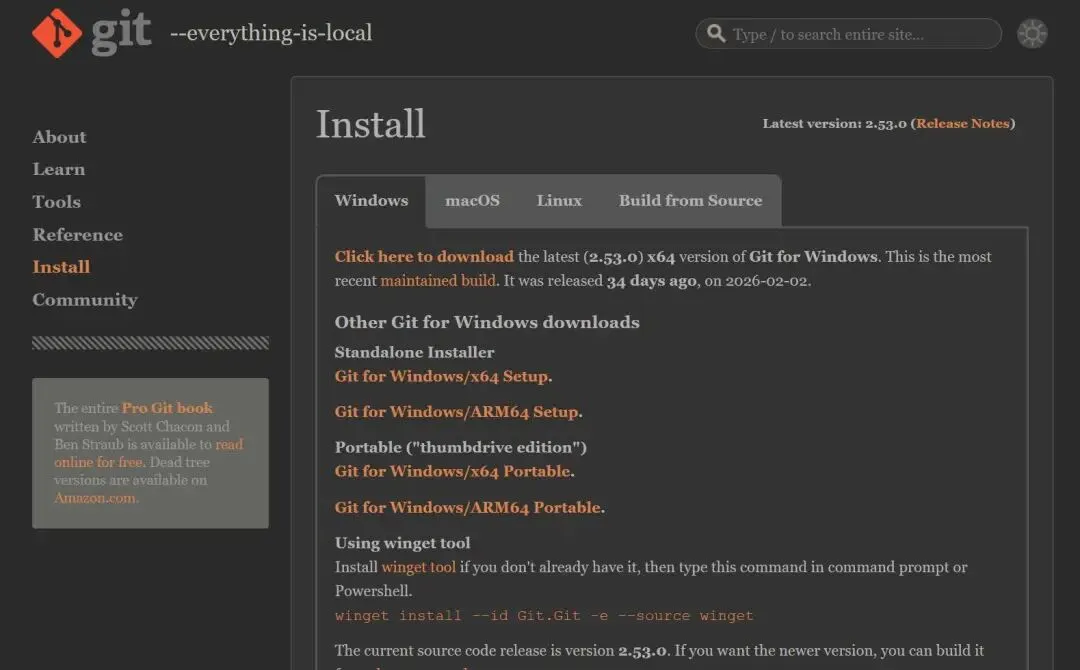The height and width of the screenshot is (670, 1080).
Task: Click the magnifier icon in search box
Action: click(716, 33)
